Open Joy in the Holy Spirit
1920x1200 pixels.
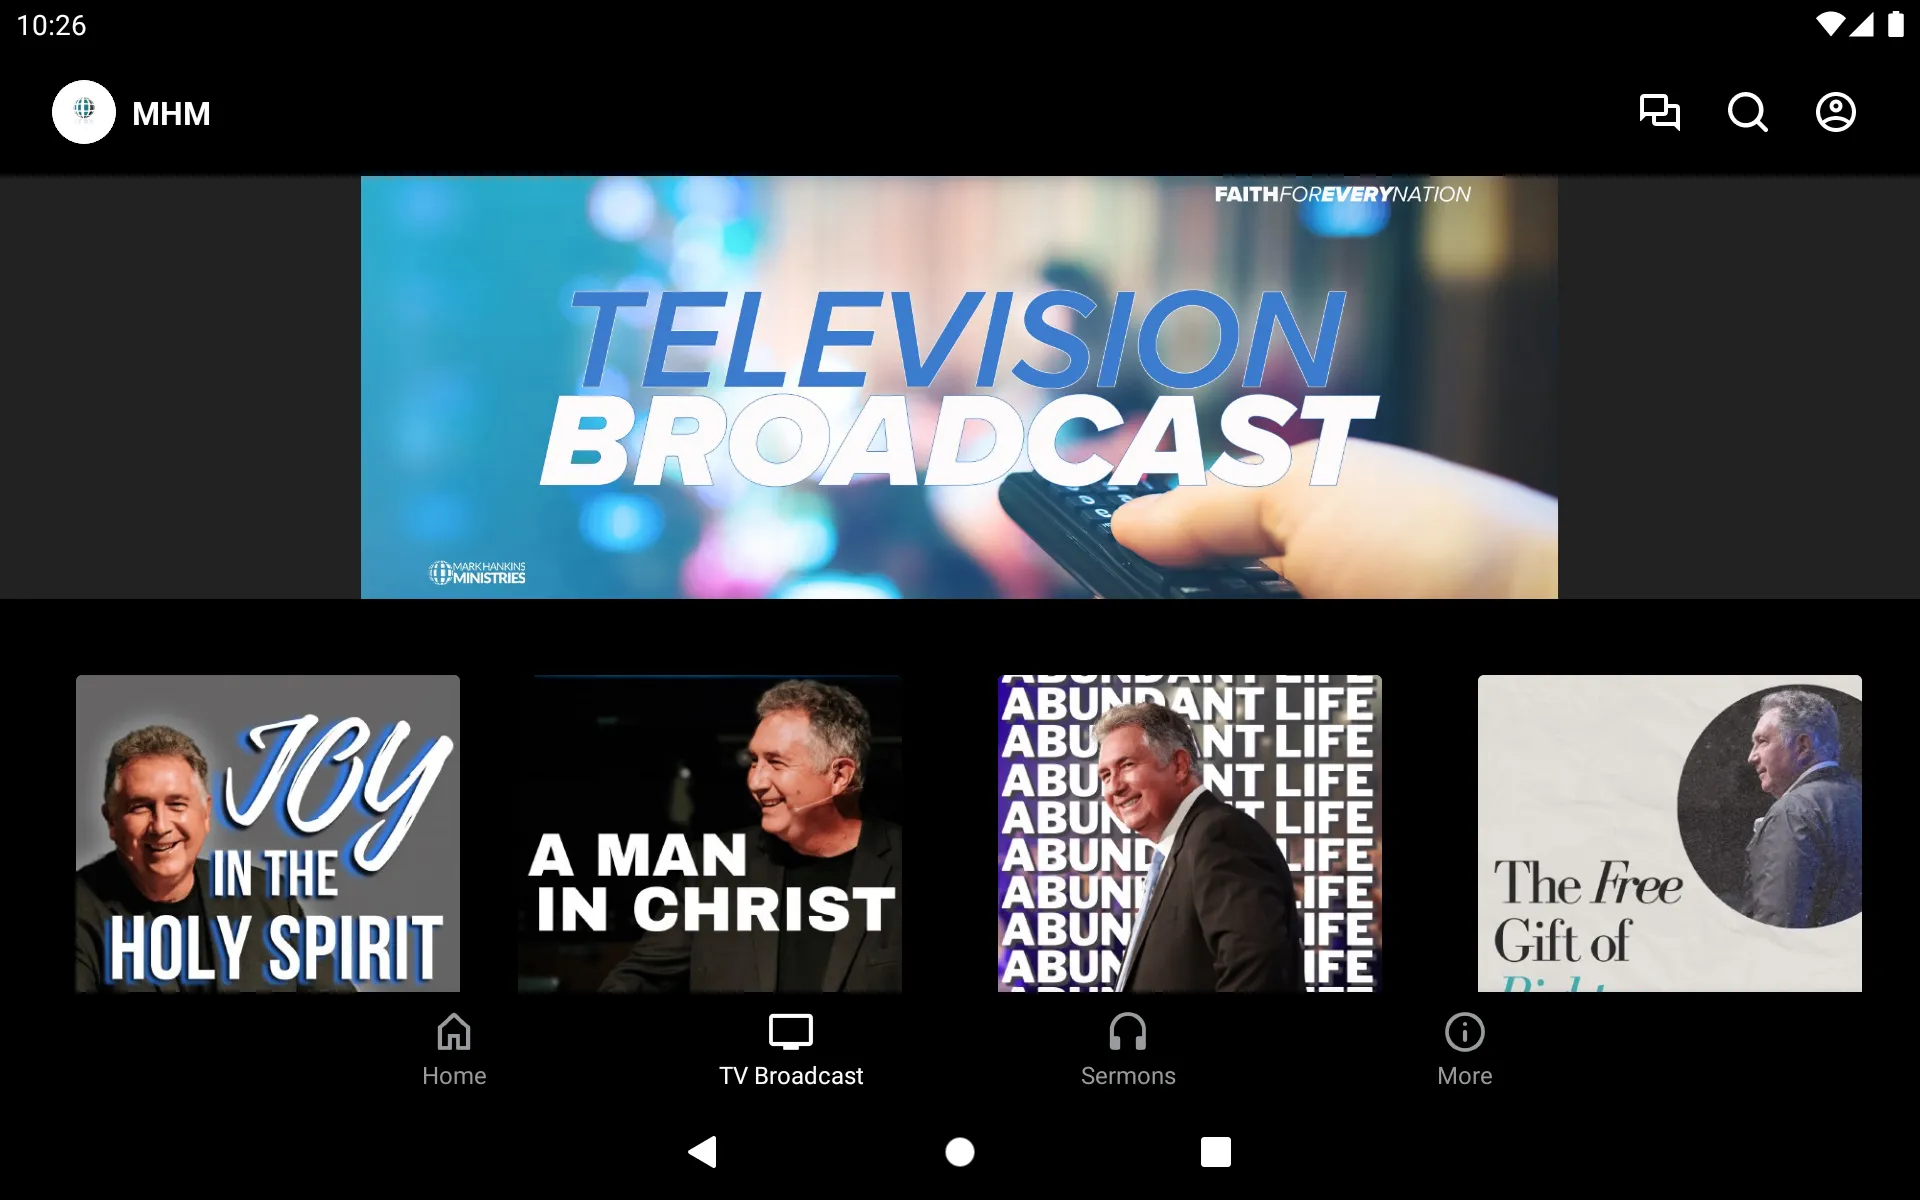coord(268,832)
